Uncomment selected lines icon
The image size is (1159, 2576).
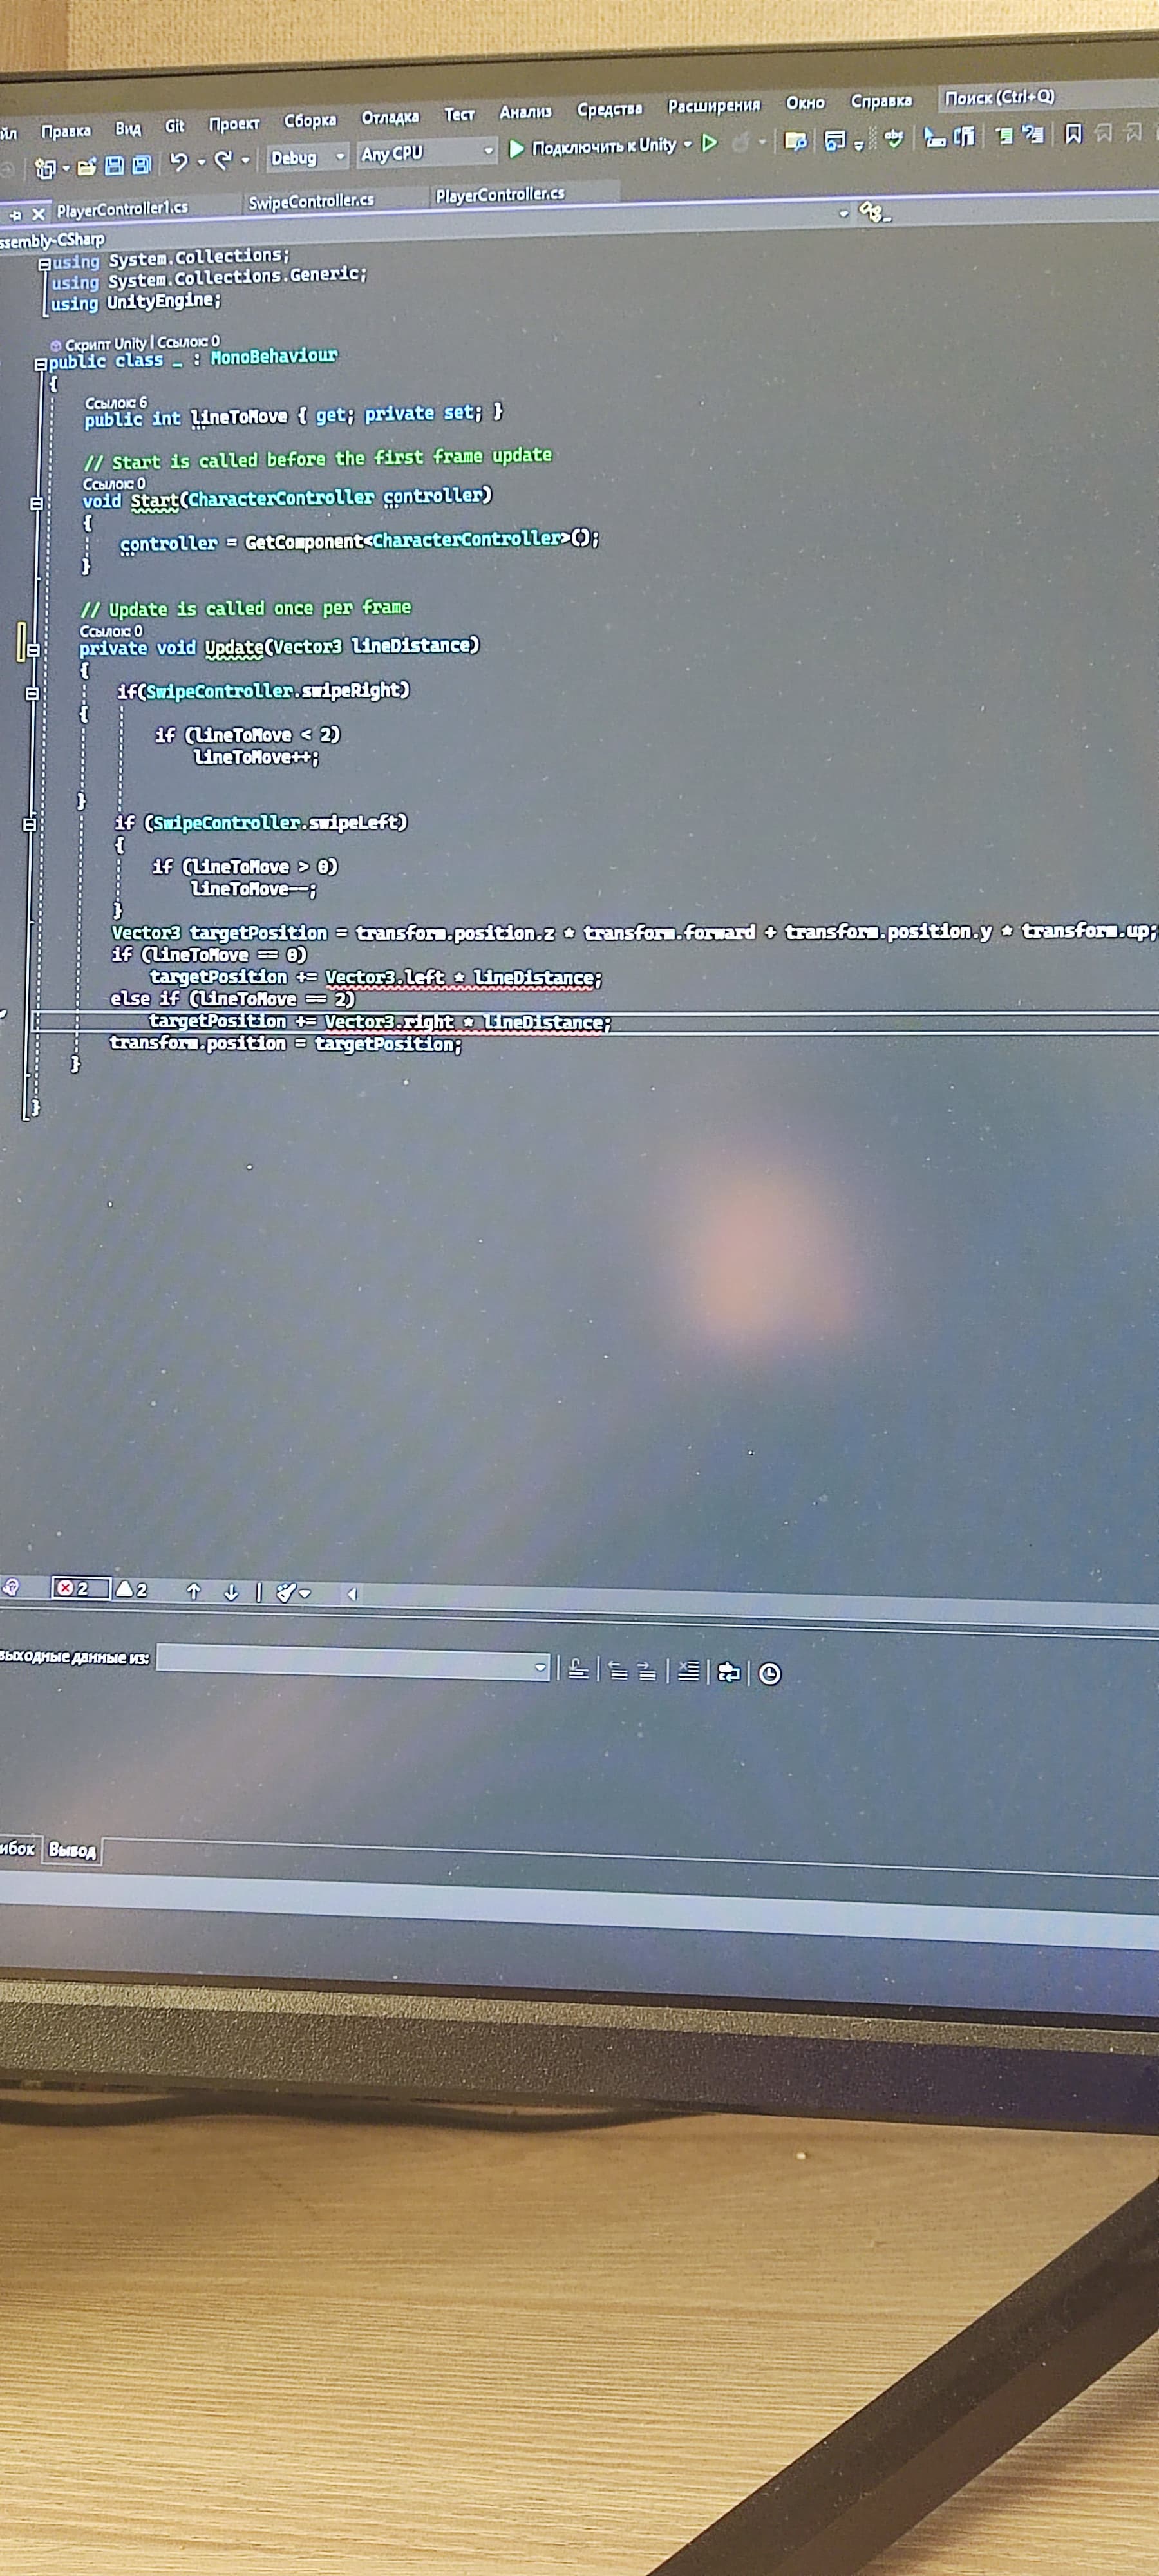[x=1033, y=133]
